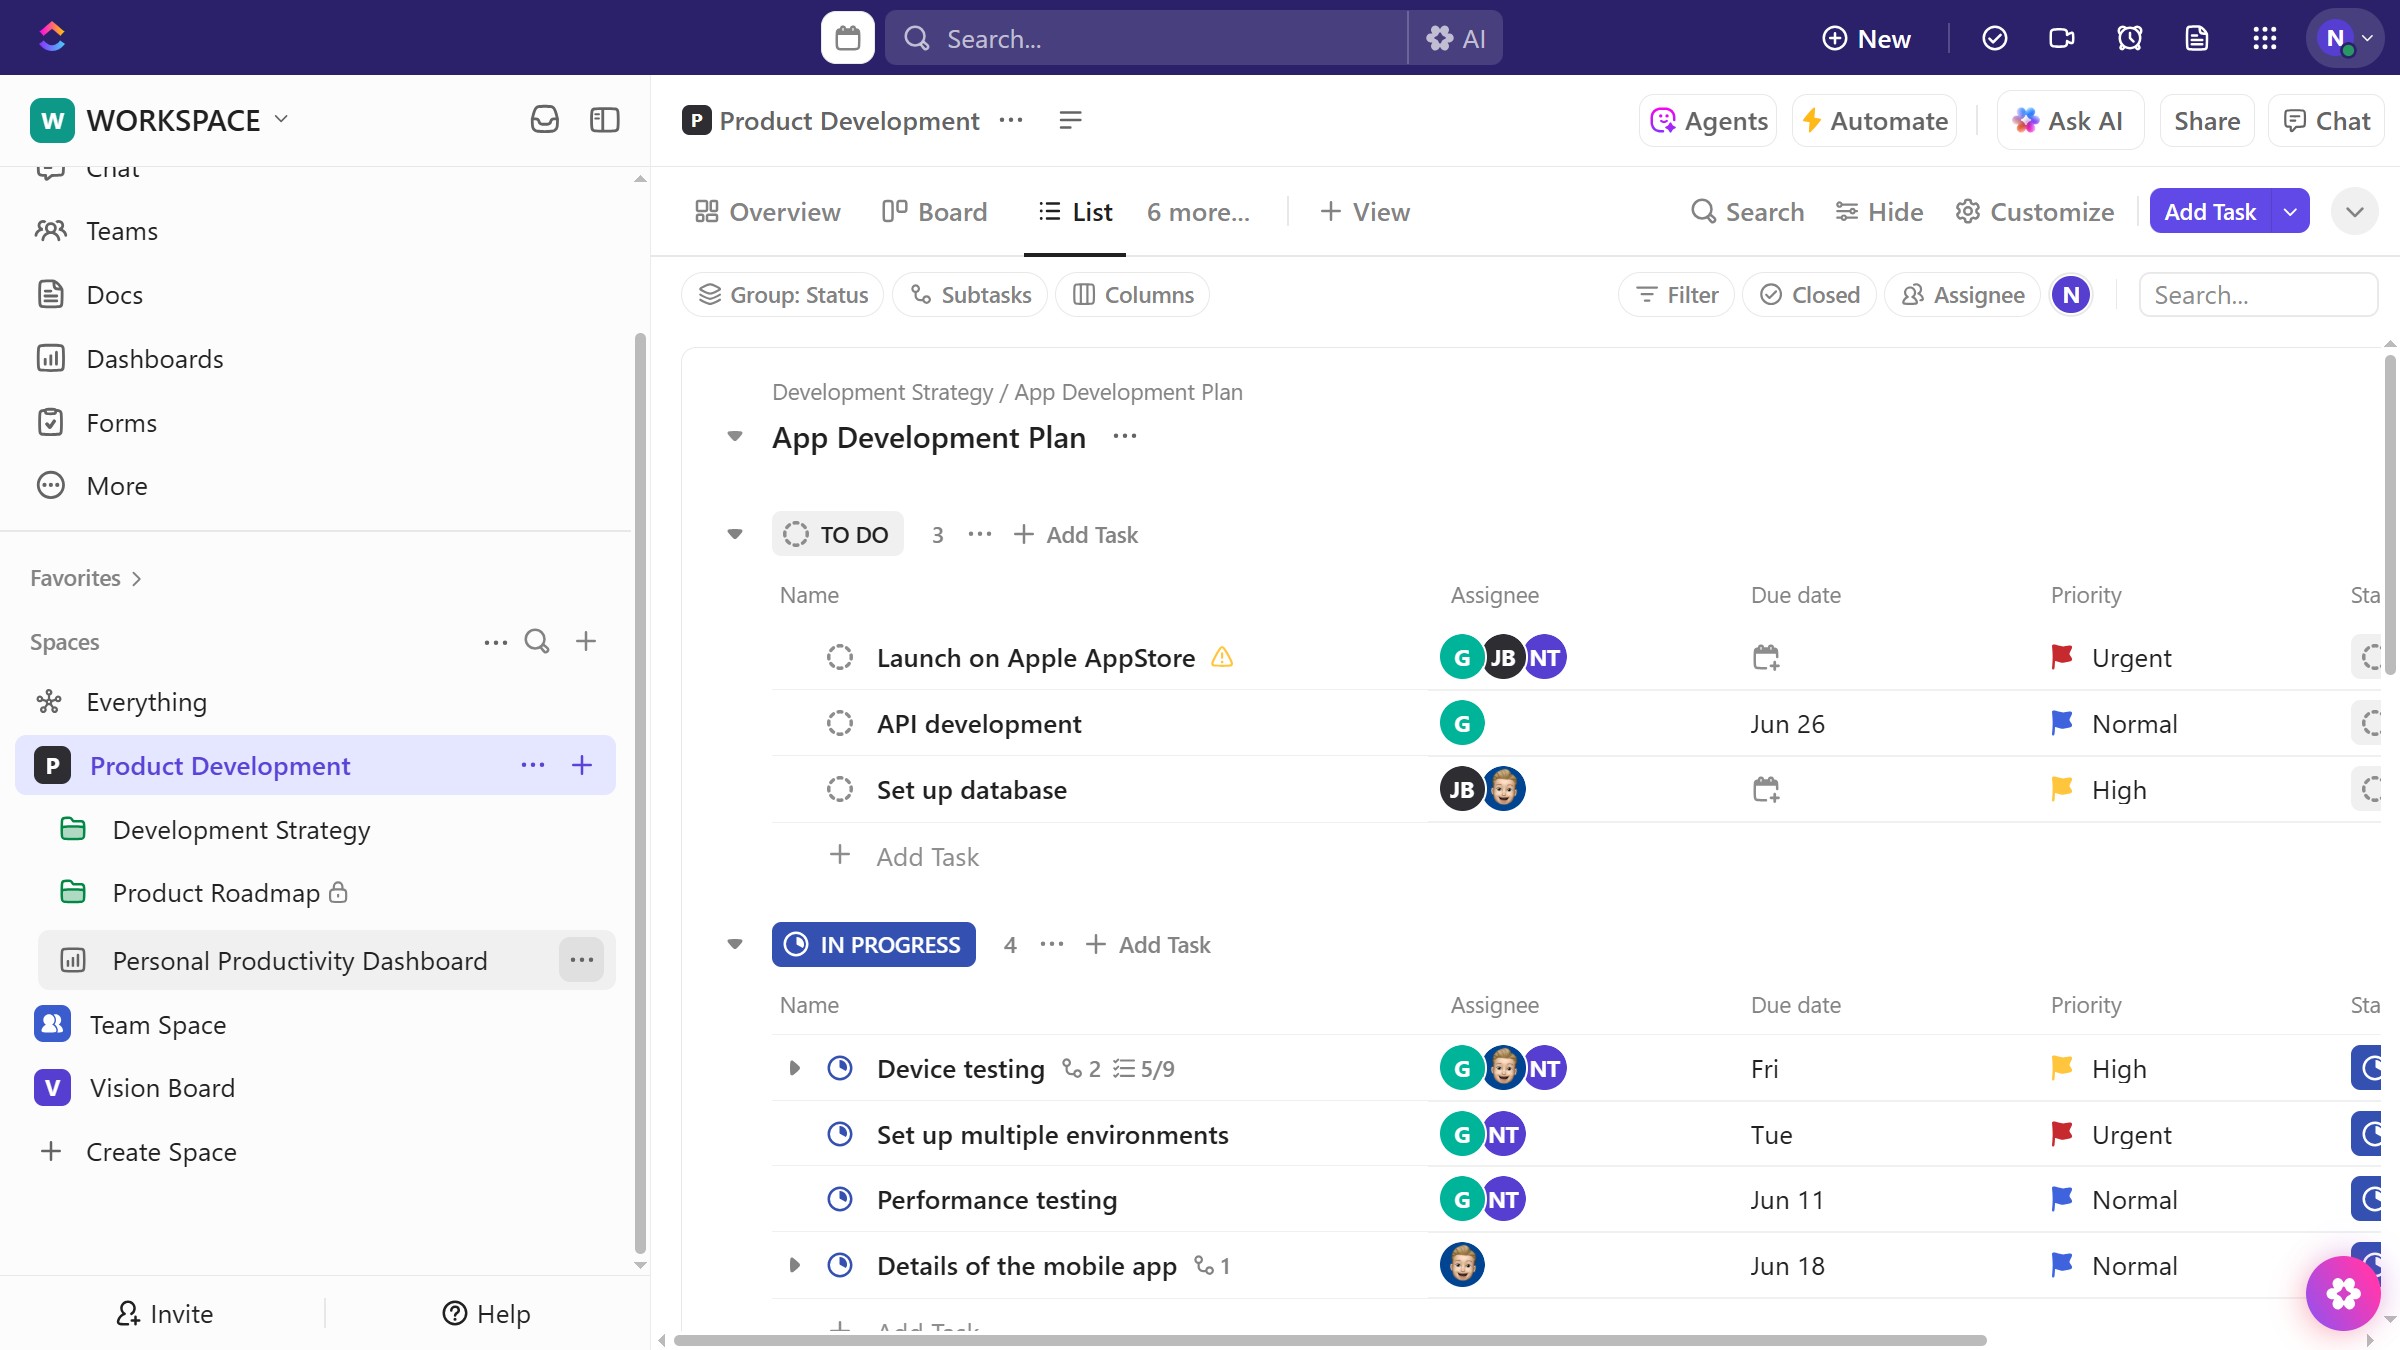Image resolution: width=2400 pixels, height=1350 pixels.
Task: Open reminders via the alarm clock icon
Action: (2129, 38)
